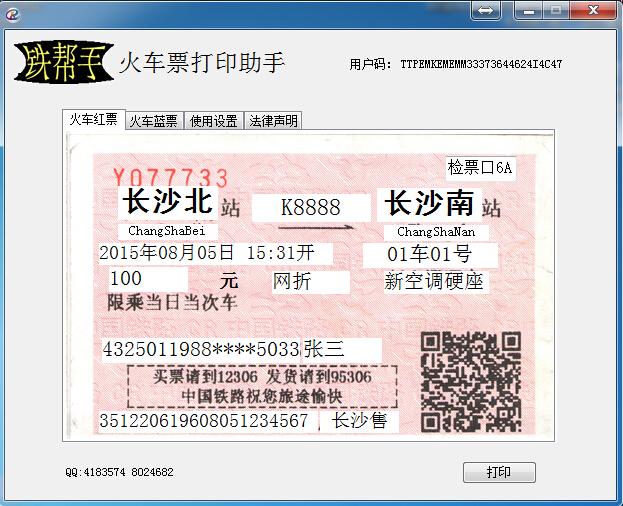Edit the date and time field 2015年08月05日
The width and height of the screenshot is (623, 506).
(x=216, y=253)
